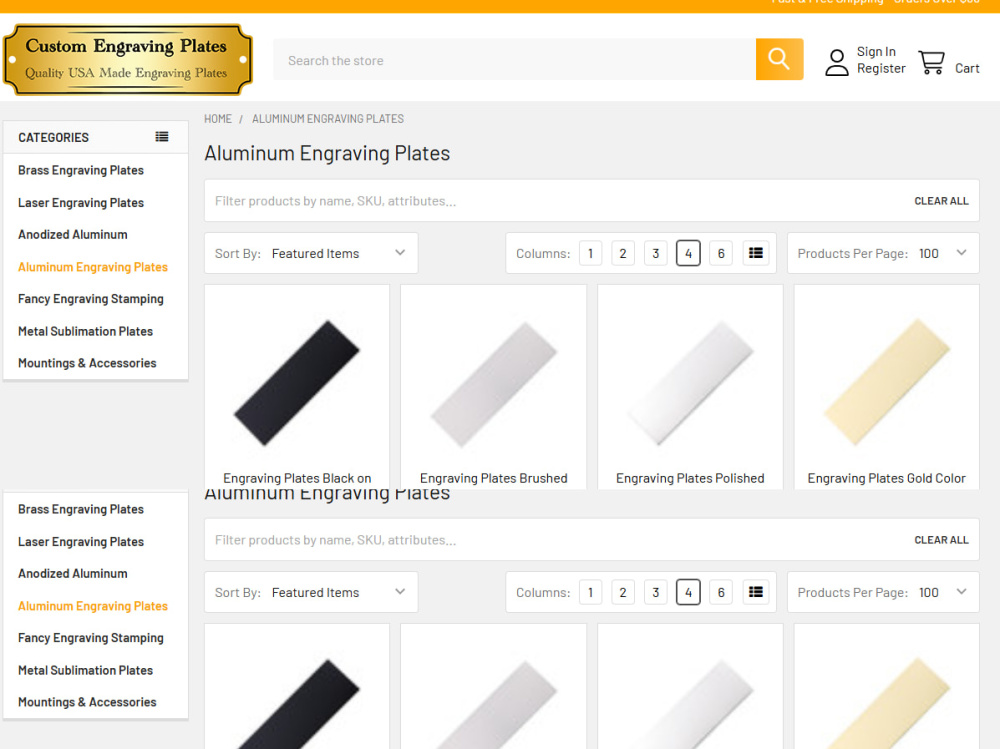Switch to list view icon in lower Columns bar
Viewport: 1000px width, 749px height.
pyautogui.click(x=756, y=592)
